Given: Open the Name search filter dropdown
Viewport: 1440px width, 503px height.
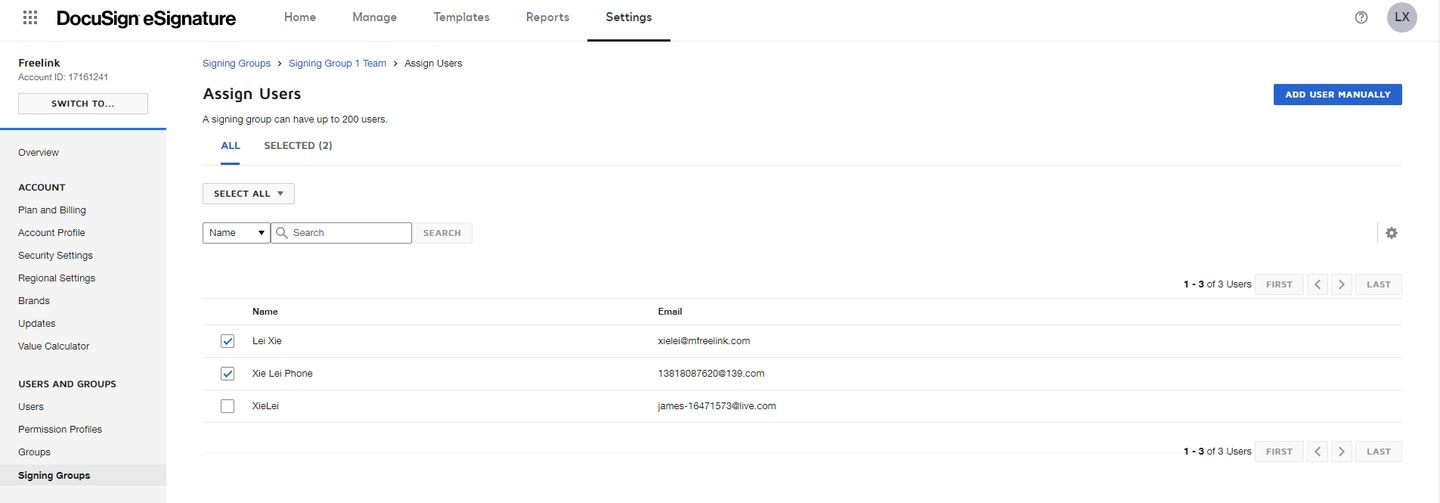Looking at the screenshot, I should coord(236,233).
